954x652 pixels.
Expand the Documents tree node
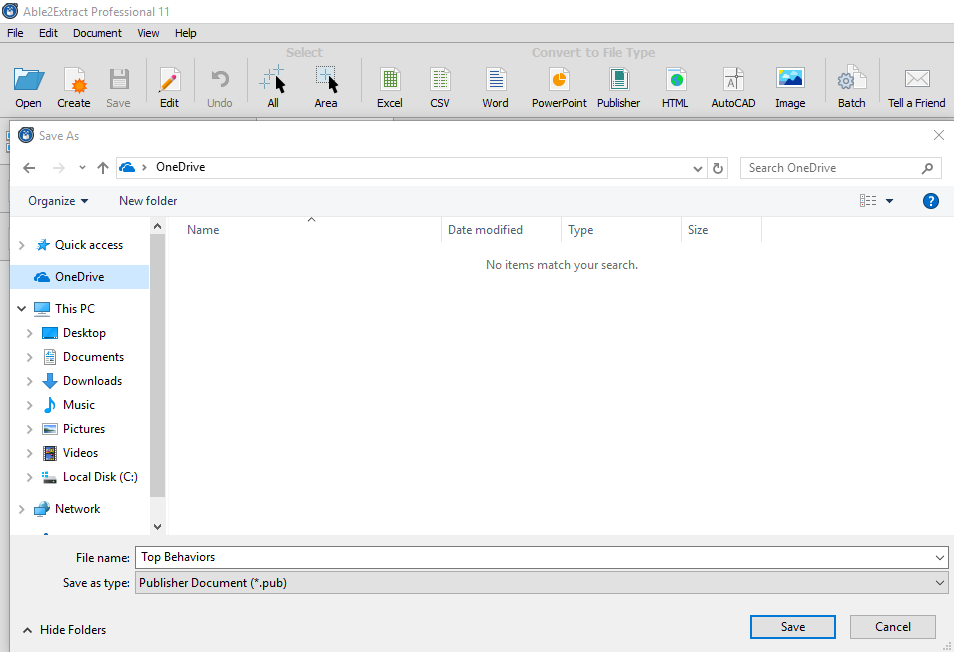click(29, 357)
